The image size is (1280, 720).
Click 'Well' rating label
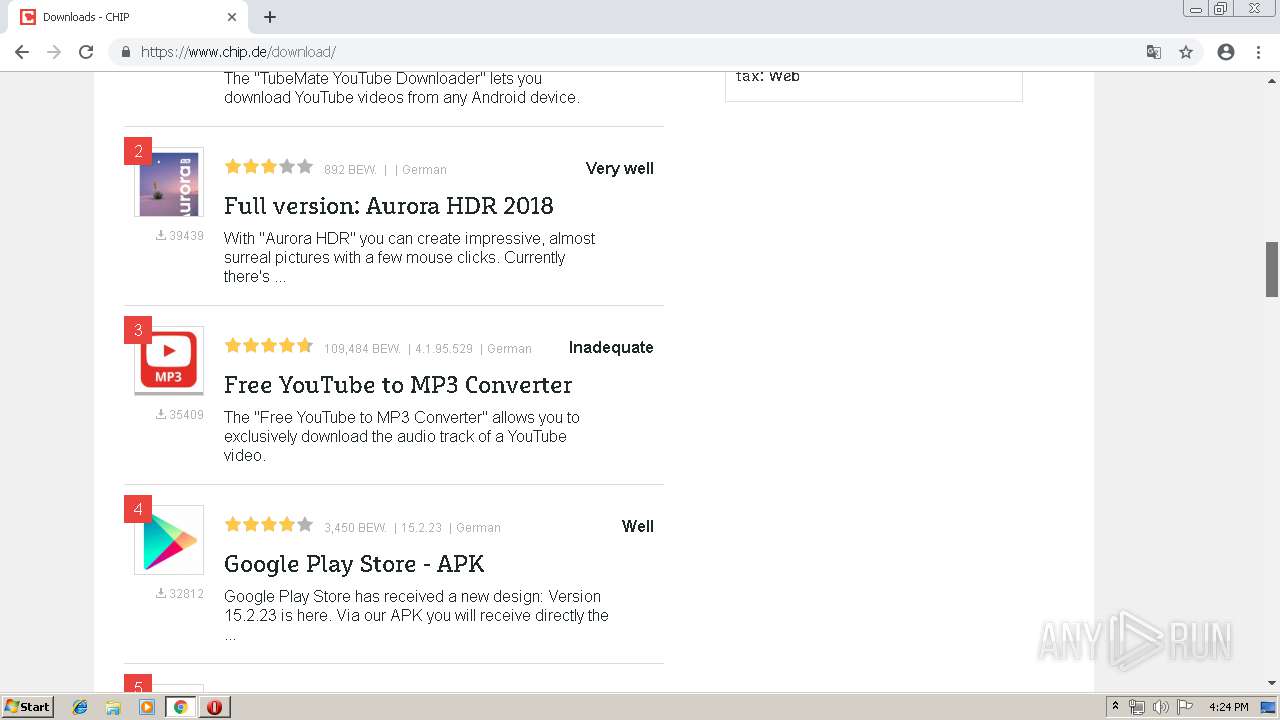pos(638,527)
